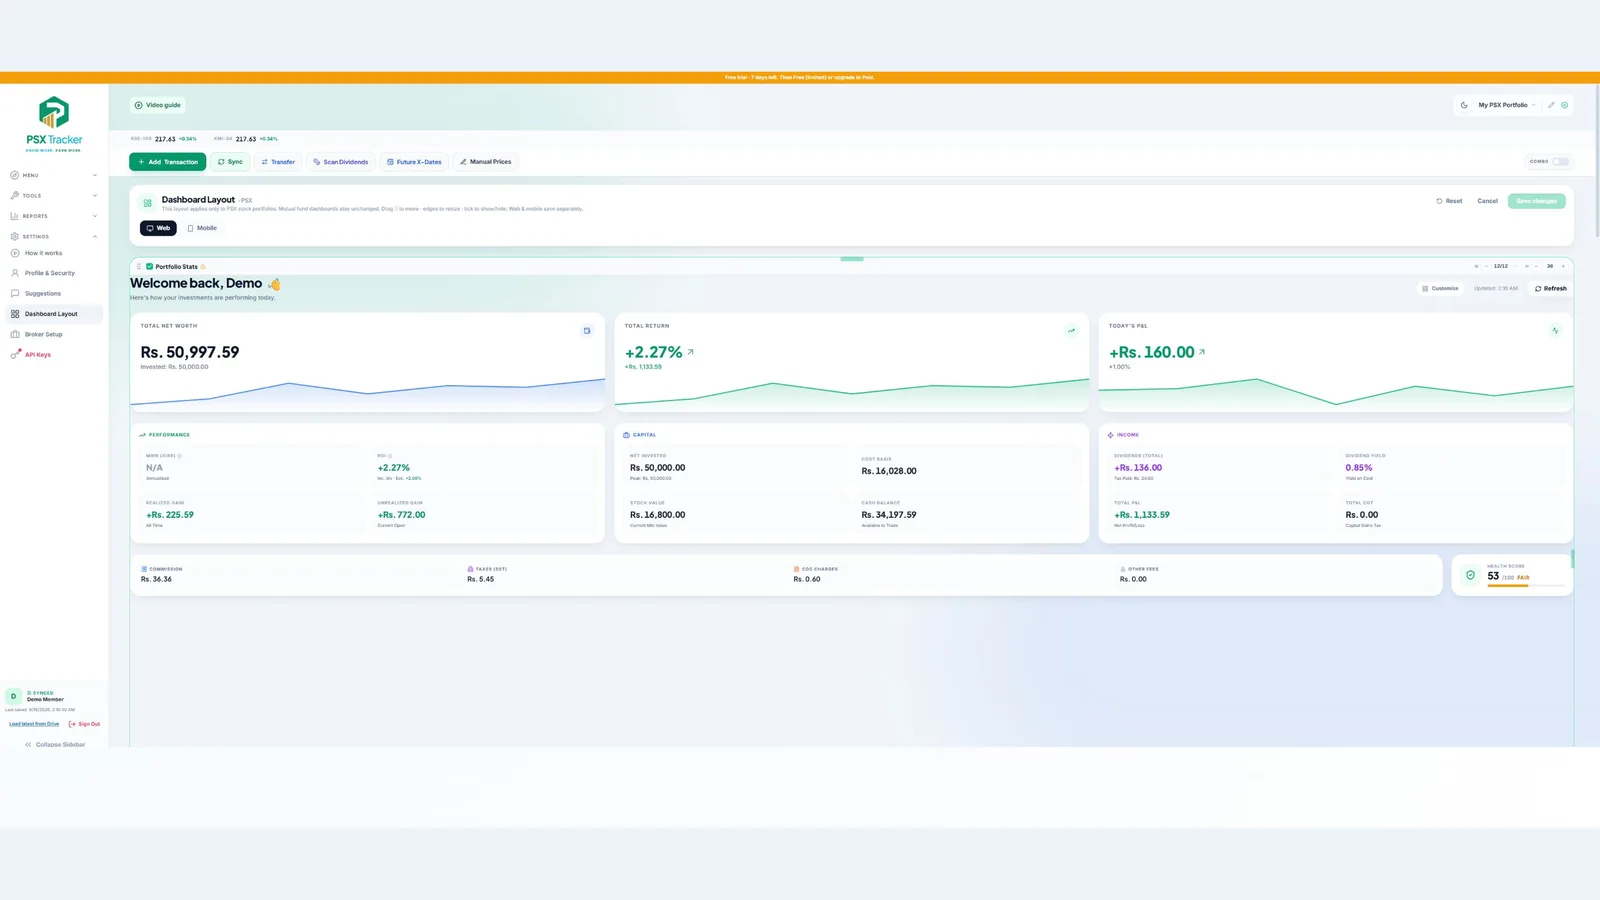Increase widget height with H plus
1600x900 pixels.
(x=1563, y=266)
